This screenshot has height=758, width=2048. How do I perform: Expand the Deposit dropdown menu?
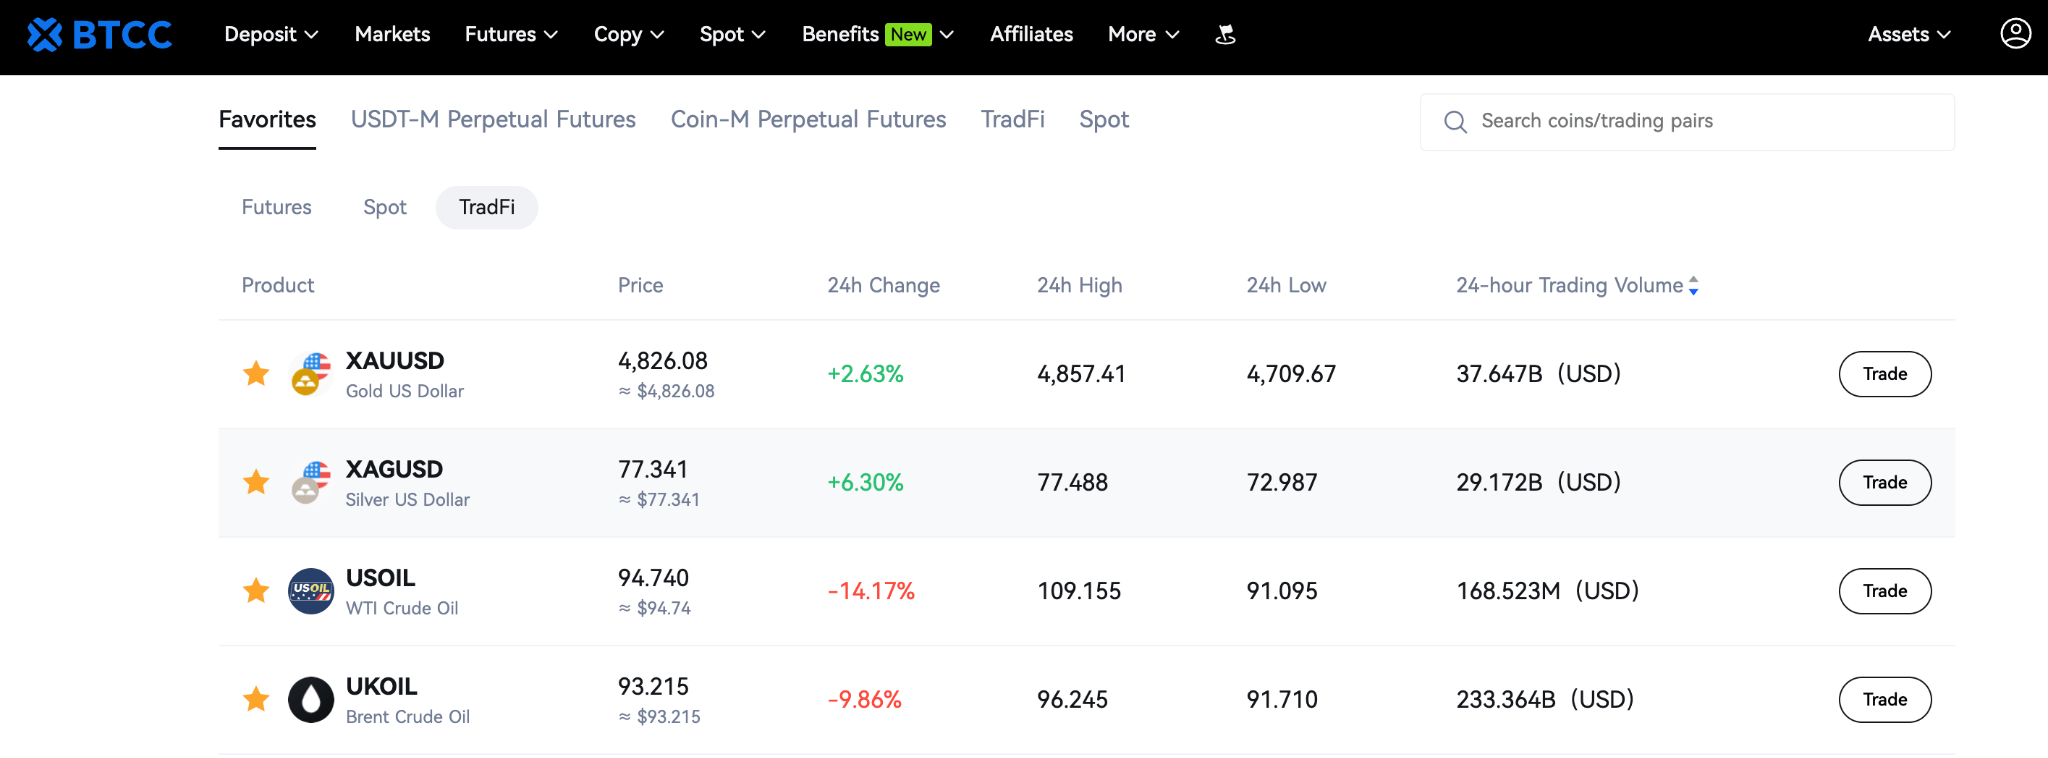pyautogui.click(x=271, y=35)
